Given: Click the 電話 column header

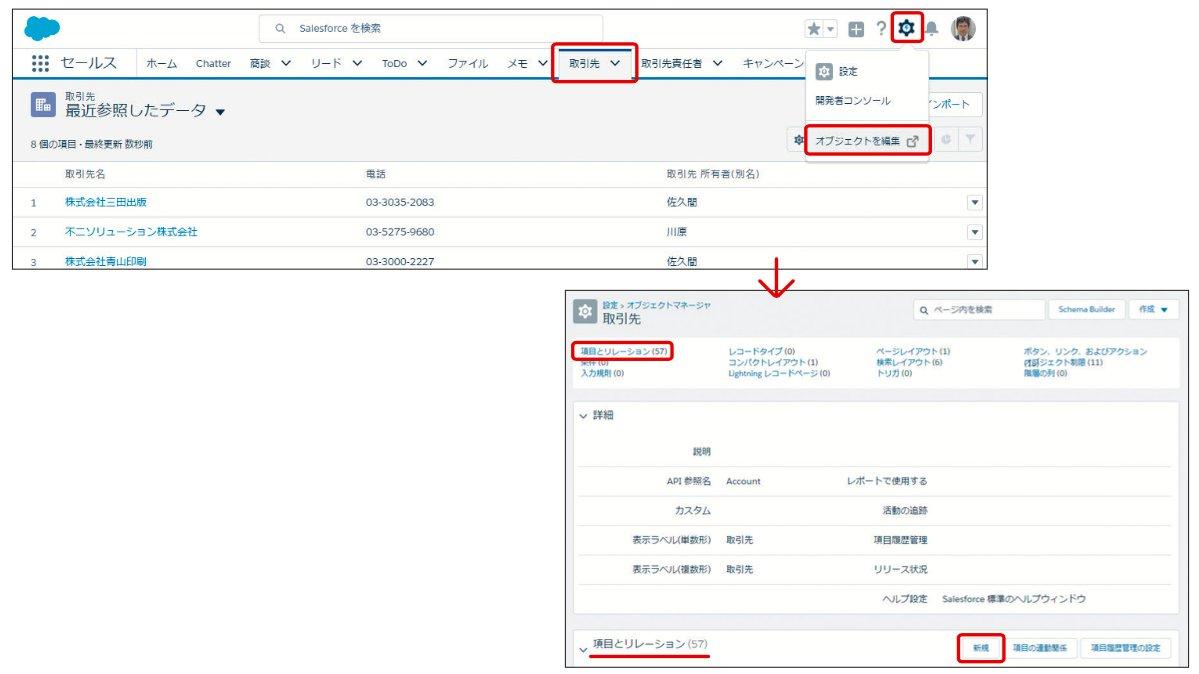Looking at the screenshot, I should click(x=375, y=174).
